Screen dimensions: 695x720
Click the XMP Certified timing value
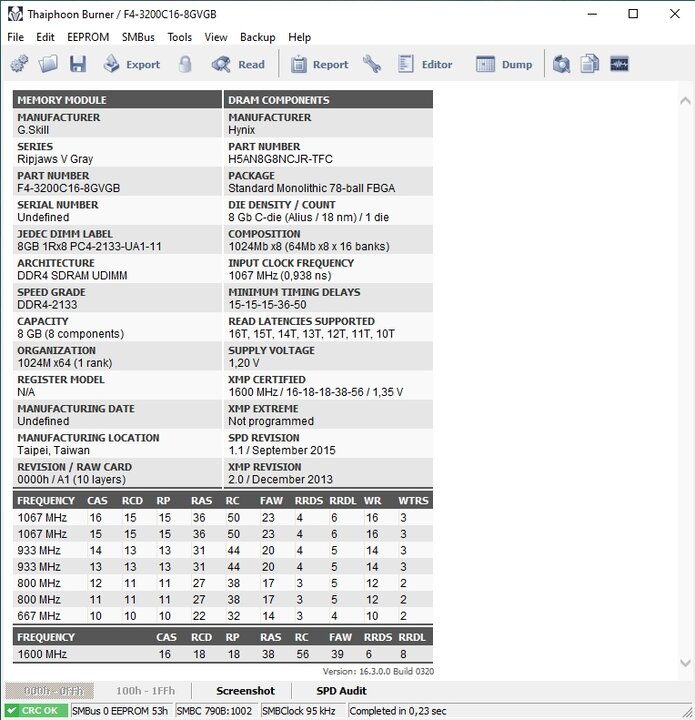tap(316, 392)
